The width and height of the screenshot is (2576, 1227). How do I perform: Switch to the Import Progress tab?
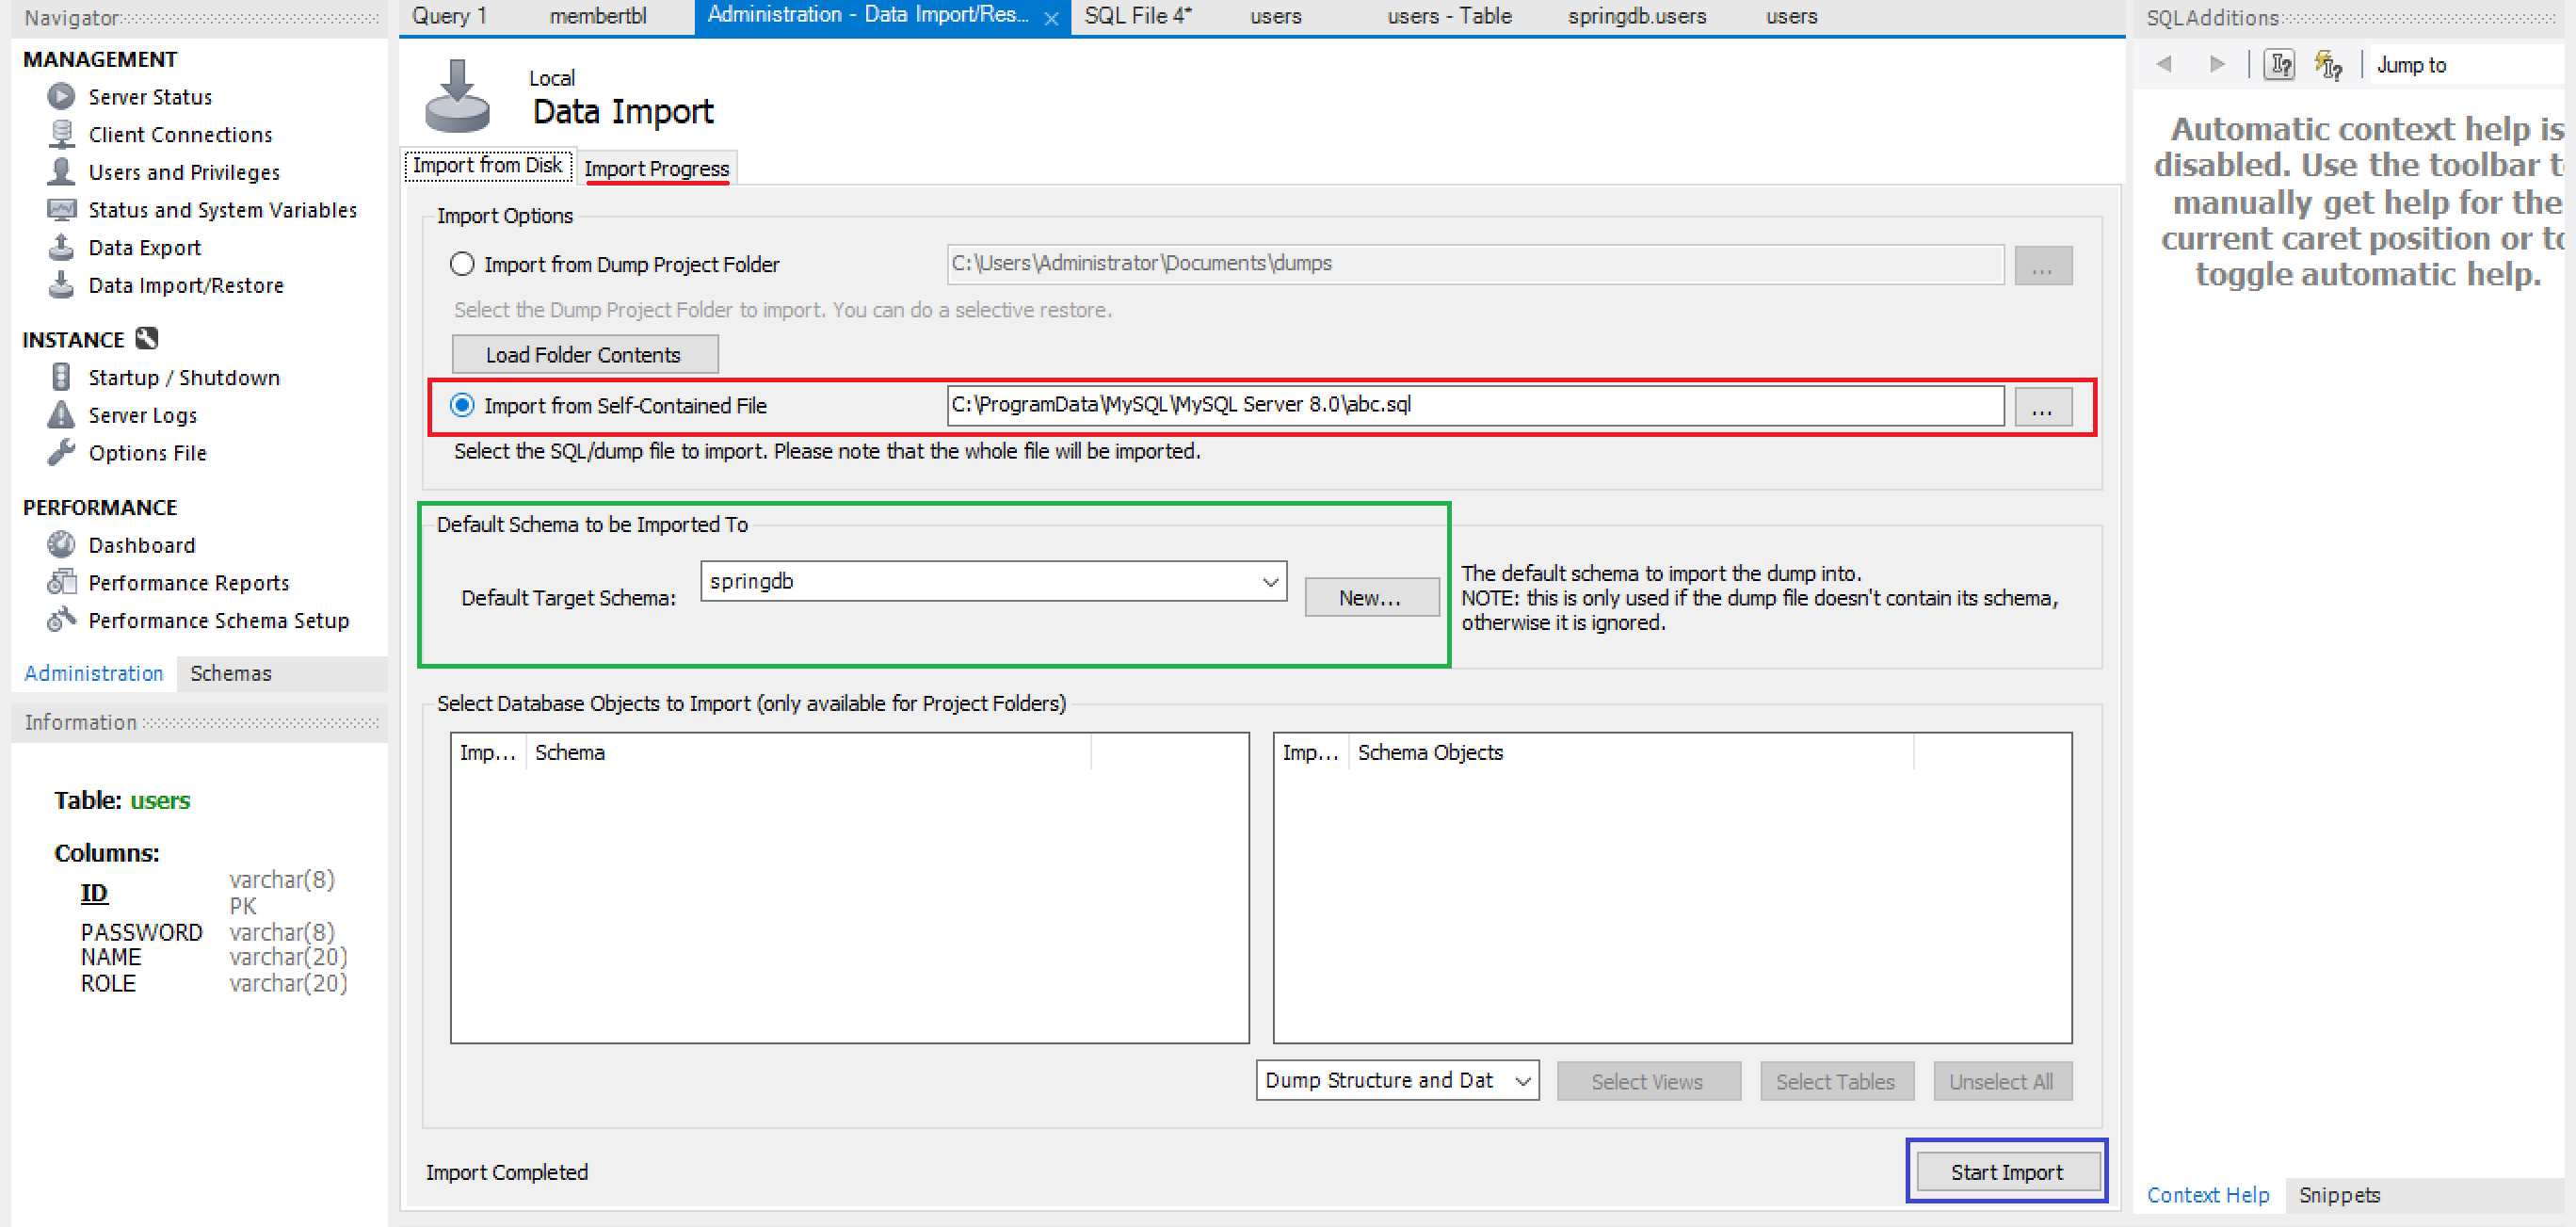[656, 168]
